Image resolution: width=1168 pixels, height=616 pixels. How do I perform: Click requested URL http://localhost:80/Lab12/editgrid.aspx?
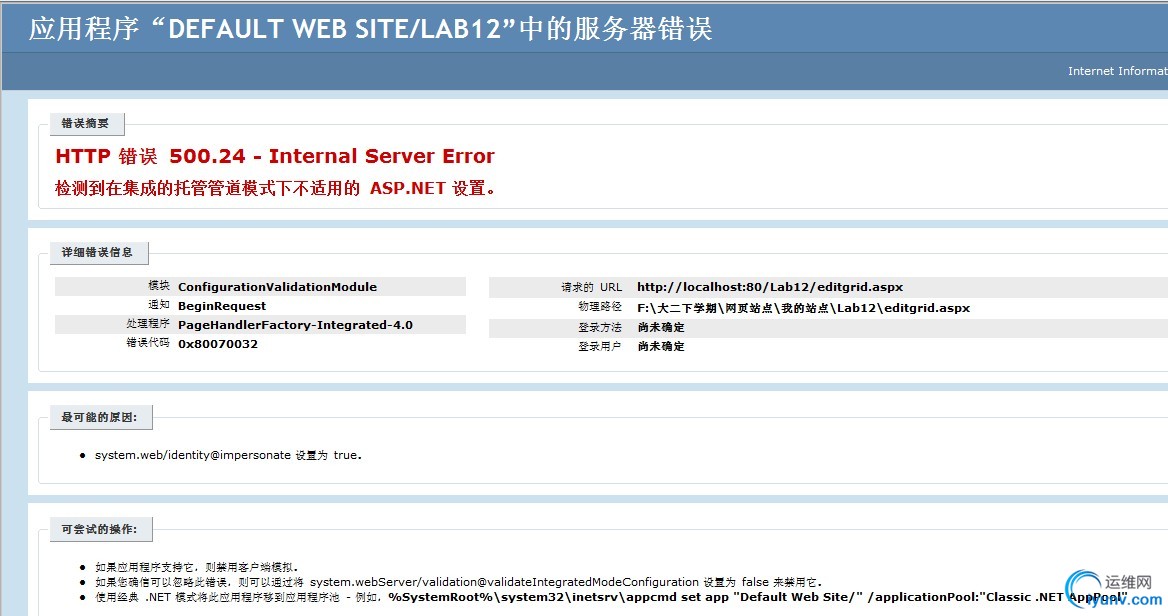point(769,287)
